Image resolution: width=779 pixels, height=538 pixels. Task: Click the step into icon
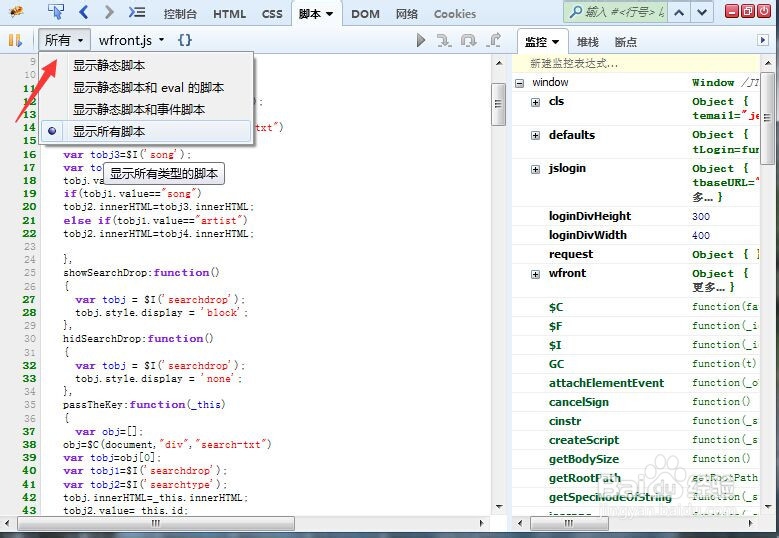[444, 40]
